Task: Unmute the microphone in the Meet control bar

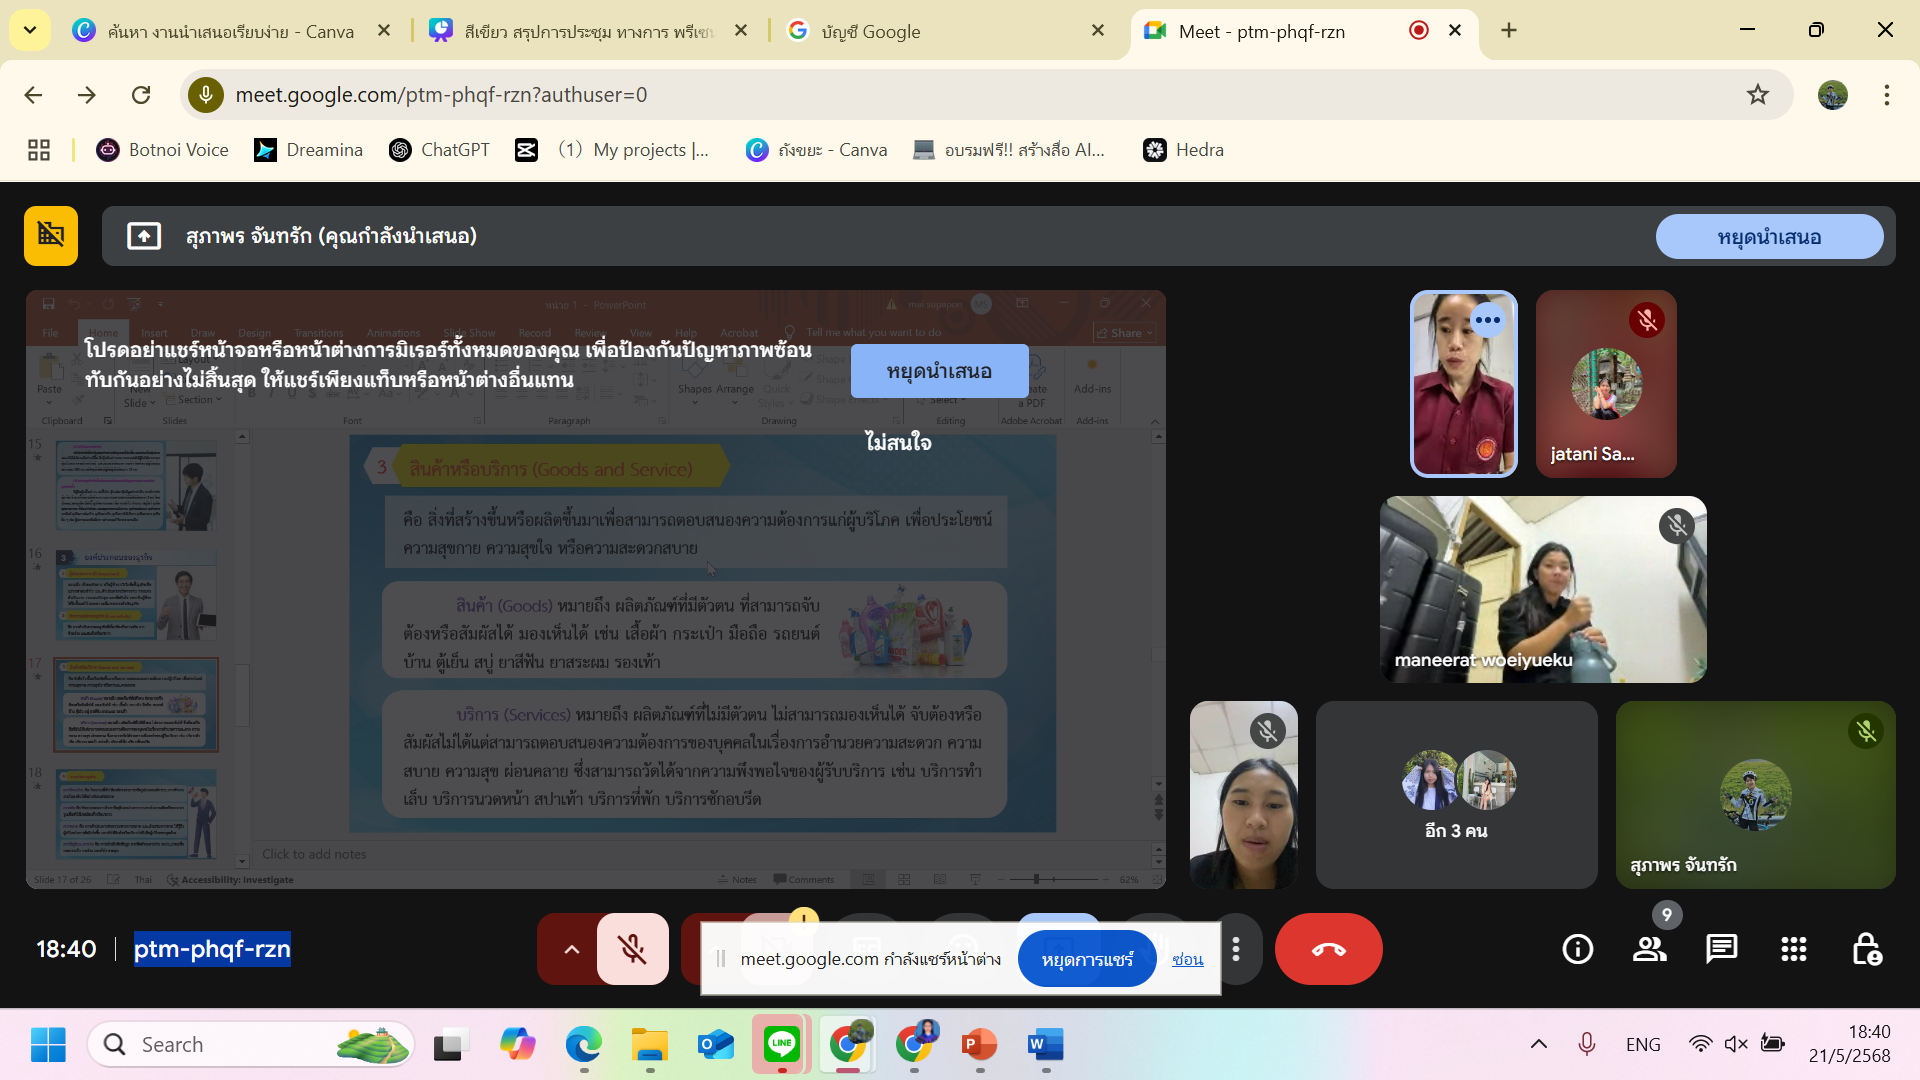Action: (632, 949)
